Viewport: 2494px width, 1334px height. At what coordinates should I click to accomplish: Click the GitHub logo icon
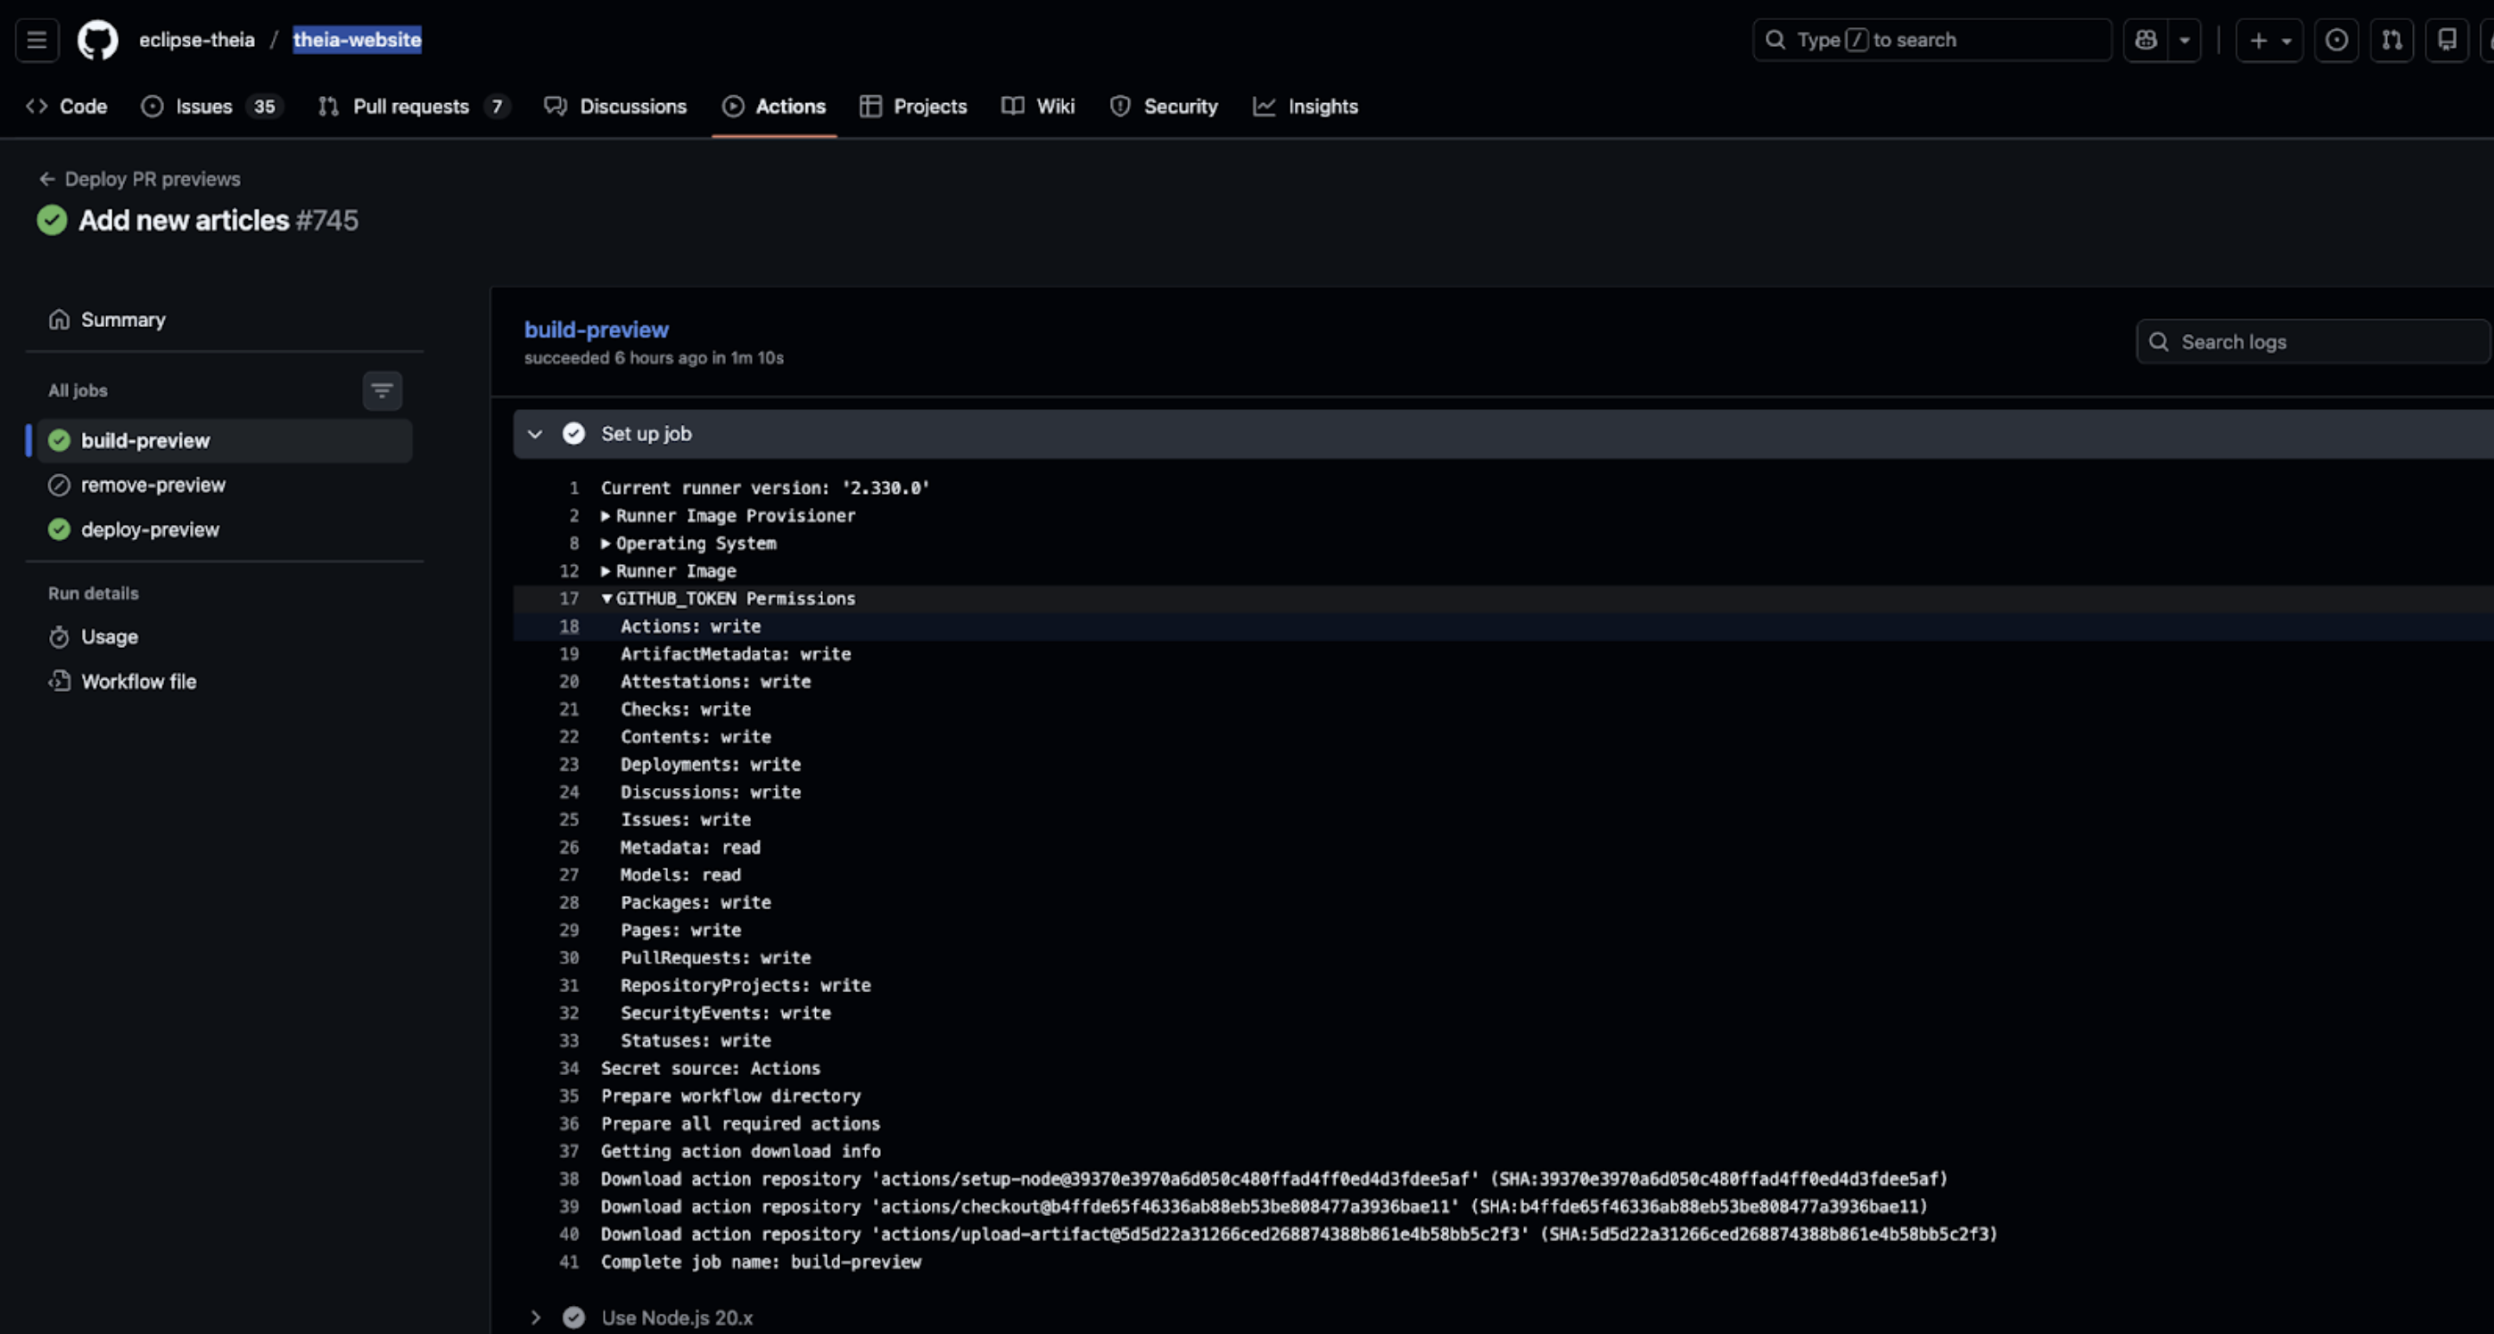(98, 40)
